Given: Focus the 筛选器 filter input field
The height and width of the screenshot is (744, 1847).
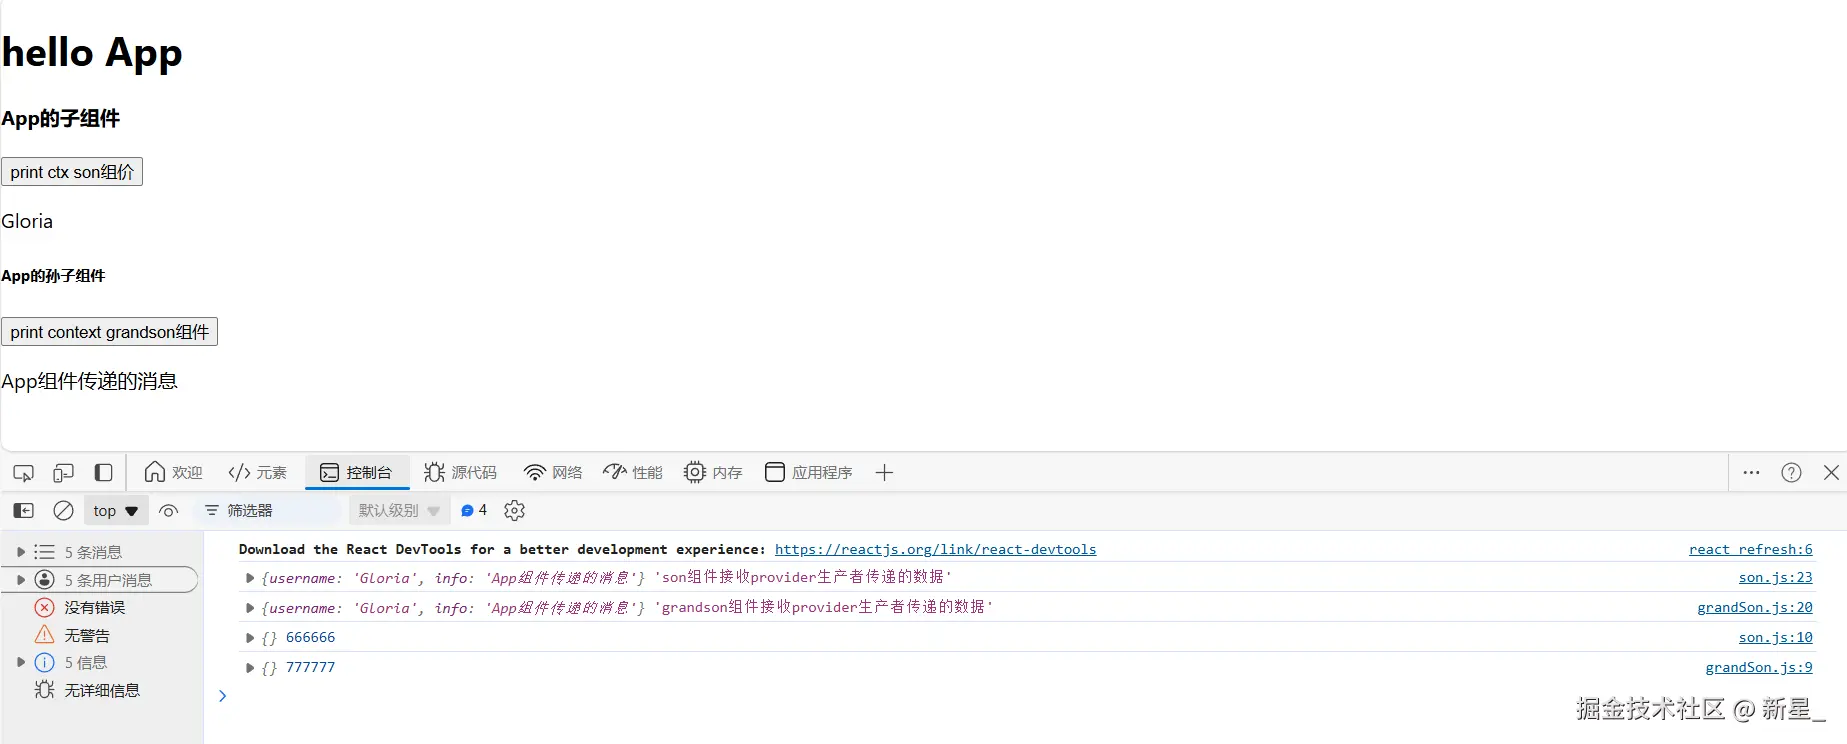Looking at the screenshot, I should [268, 511].
